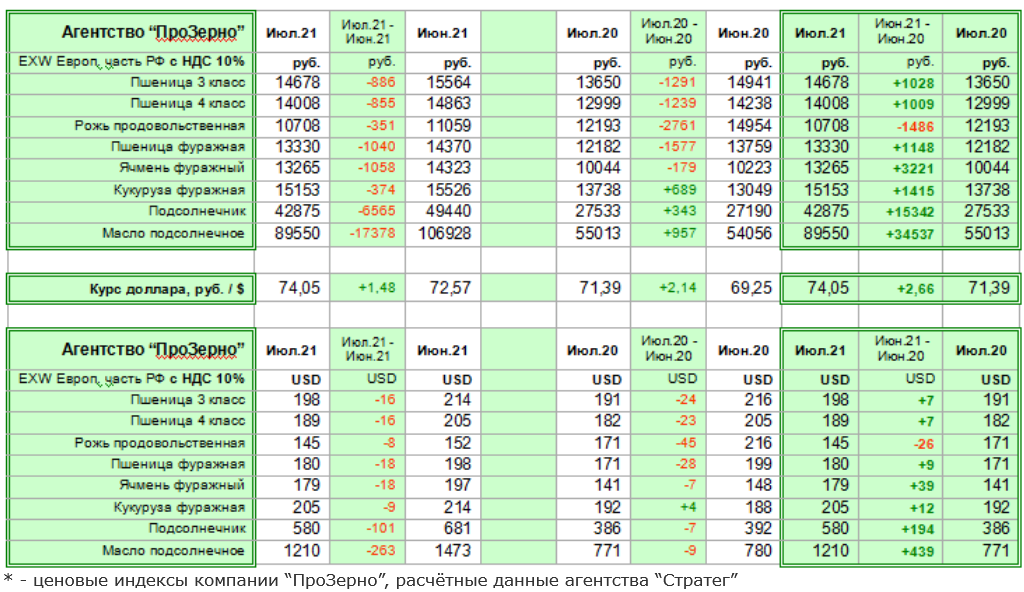The height and width of the screenshot is (592, 1024).
Task: Select the 49440 sunflower price cell
Action: [449, 211]
